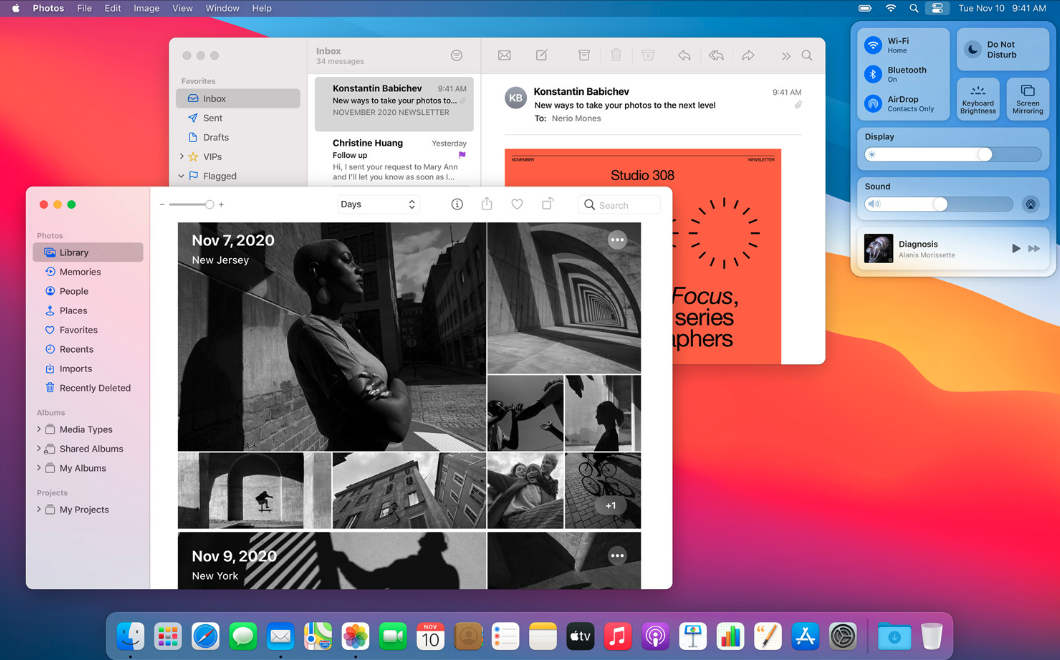The width and height of the screenshot is (1060, 660).
Task: Open the Window menu
Action: click(222, 8)
